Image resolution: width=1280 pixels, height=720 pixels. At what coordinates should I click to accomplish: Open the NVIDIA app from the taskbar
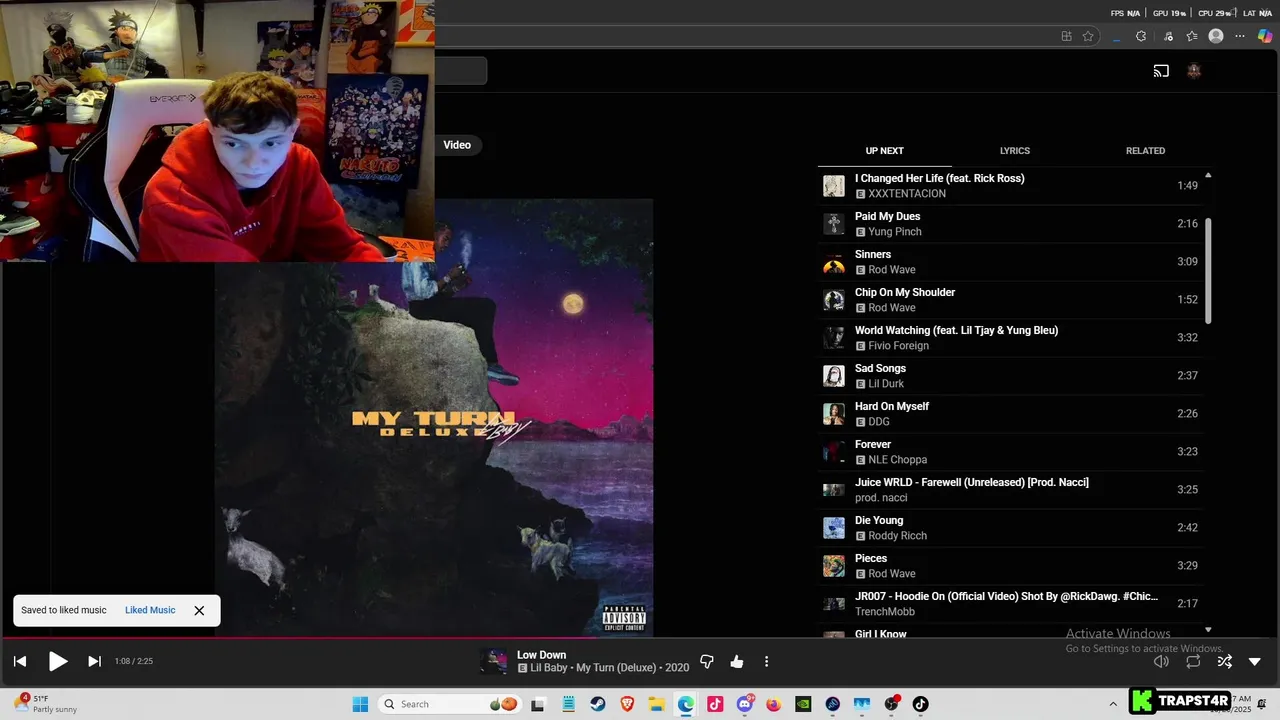[803, 704]
